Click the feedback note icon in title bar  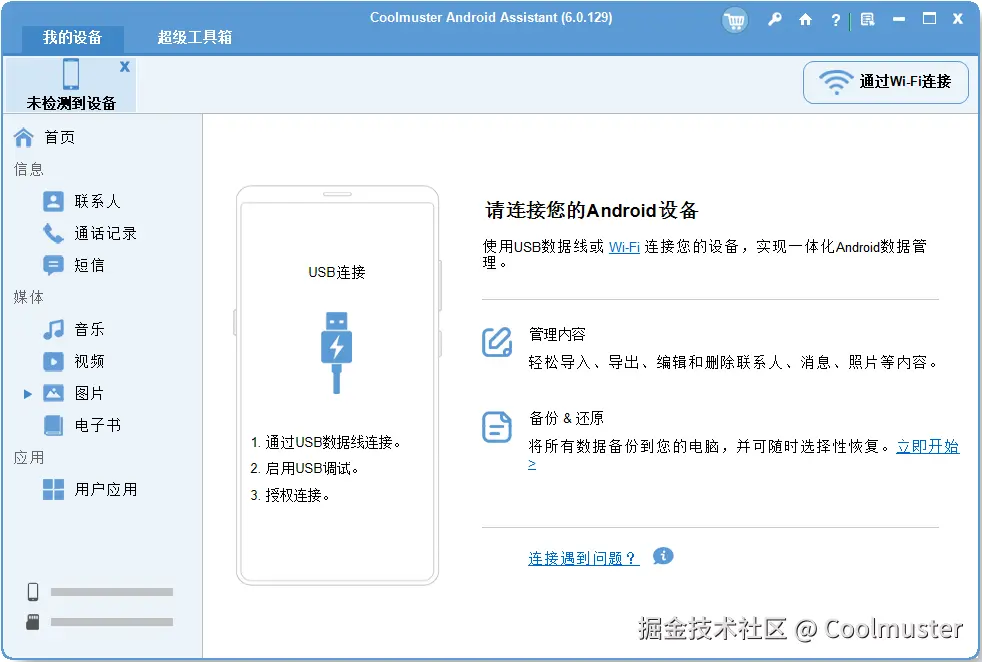pyautogui.click(x=867, y=19)
